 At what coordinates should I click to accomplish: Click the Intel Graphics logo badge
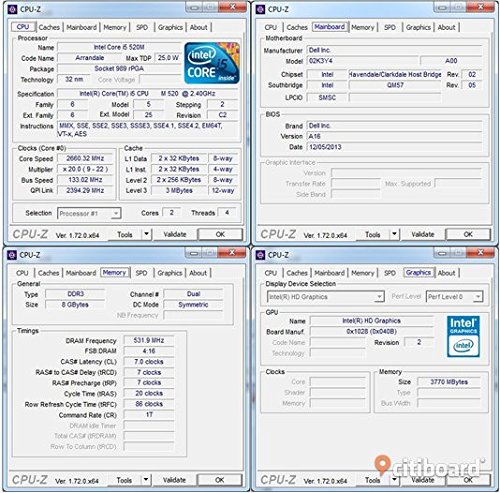(463, 336)
